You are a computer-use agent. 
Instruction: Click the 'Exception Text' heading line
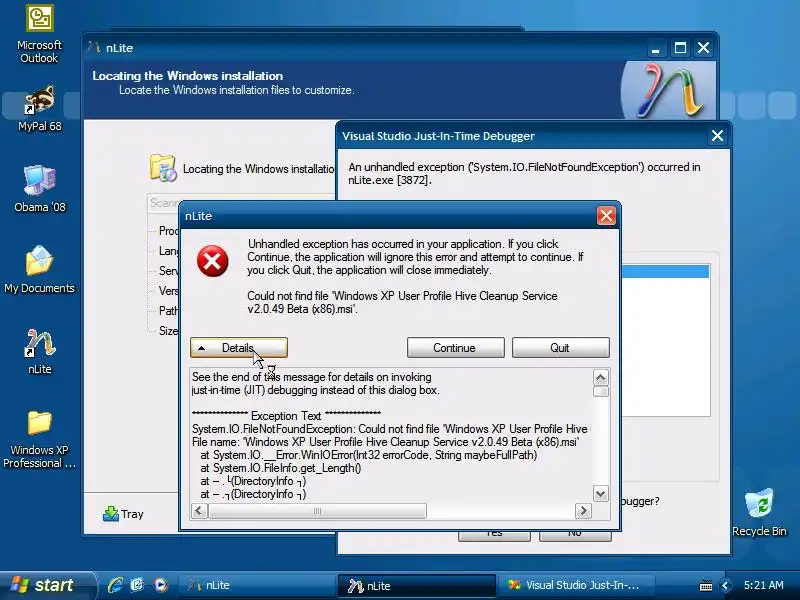tap(286, 415)
